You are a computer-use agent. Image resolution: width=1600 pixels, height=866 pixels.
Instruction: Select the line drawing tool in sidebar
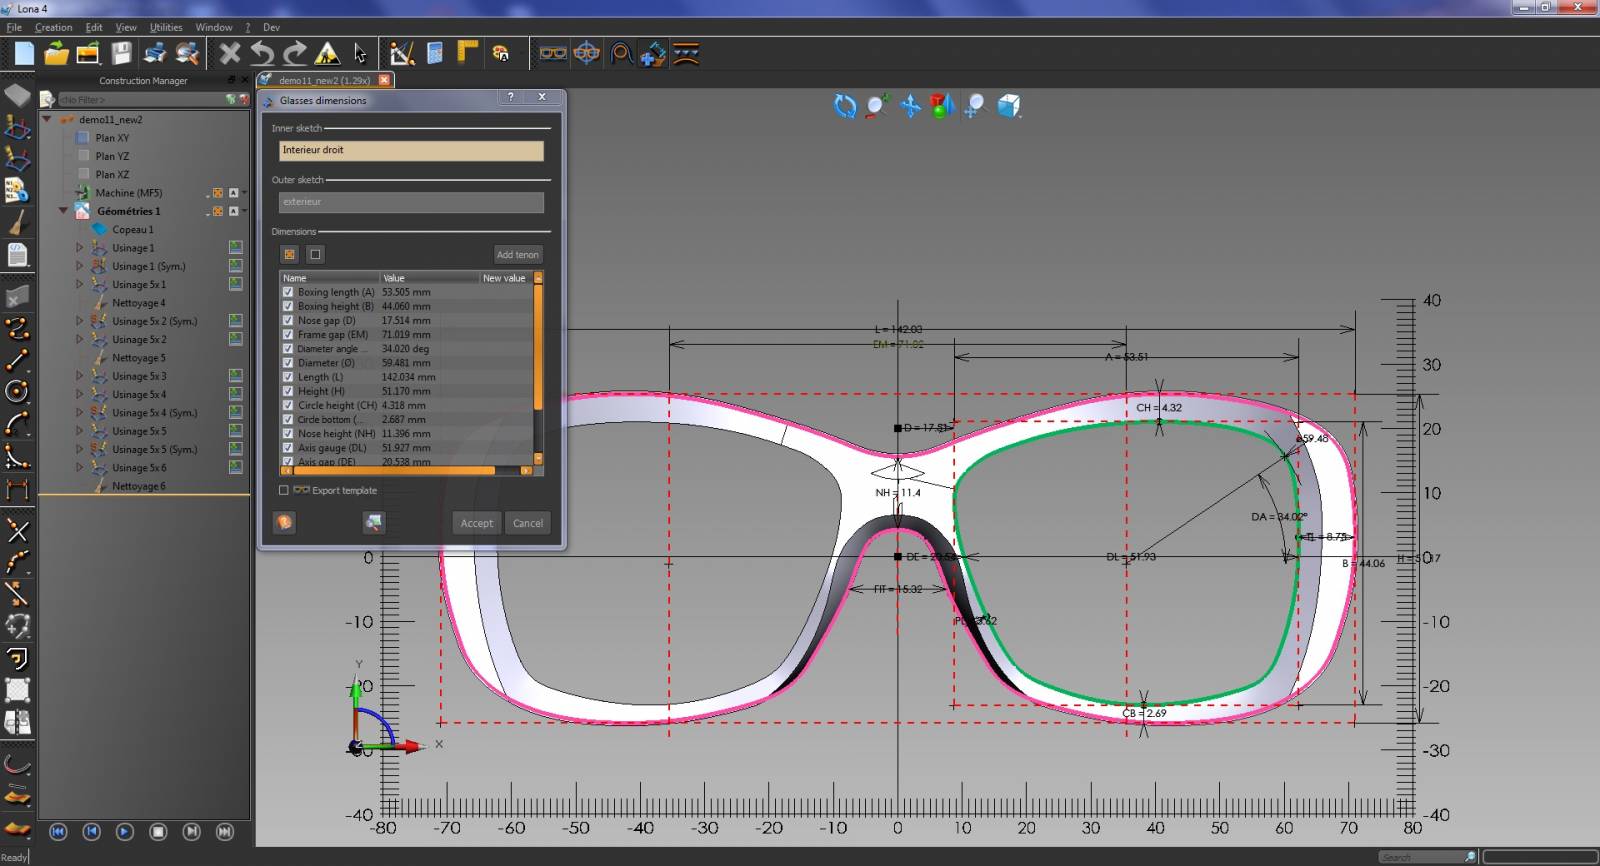pos(17,360)
